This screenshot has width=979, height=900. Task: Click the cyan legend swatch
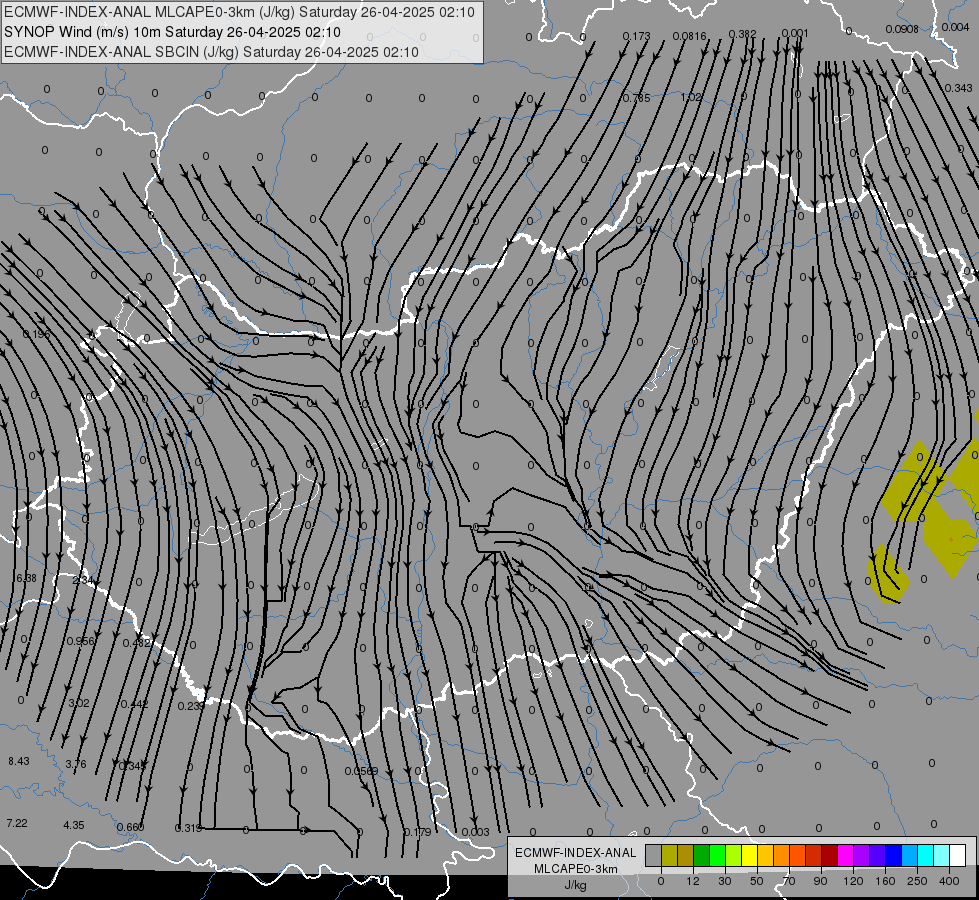[x=927, y=855]
